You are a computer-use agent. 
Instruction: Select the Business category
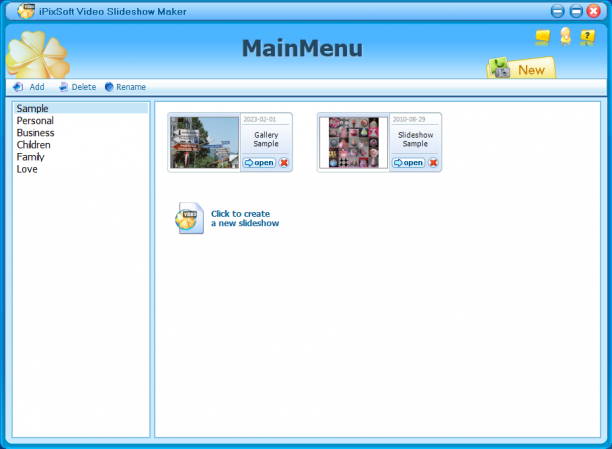pyautogui.click(x=81, y=132)
